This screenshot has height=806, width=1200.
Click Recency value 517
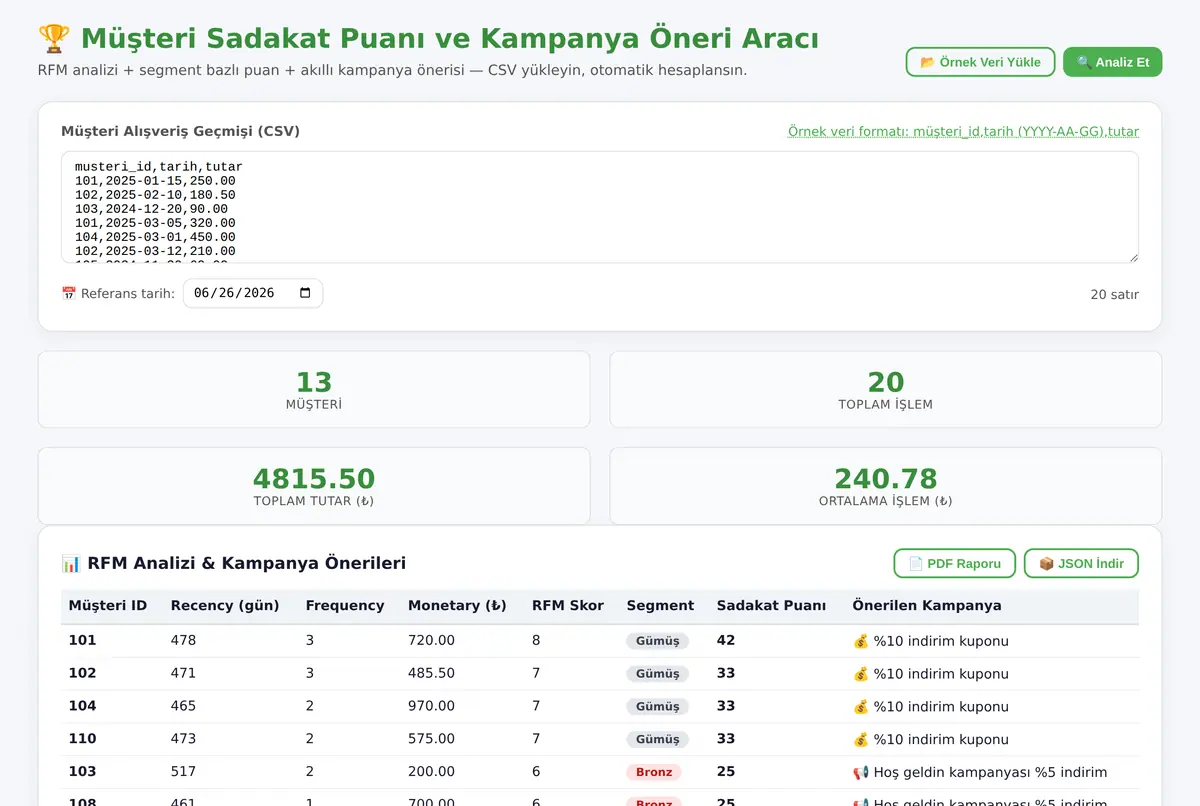(183, 772)
